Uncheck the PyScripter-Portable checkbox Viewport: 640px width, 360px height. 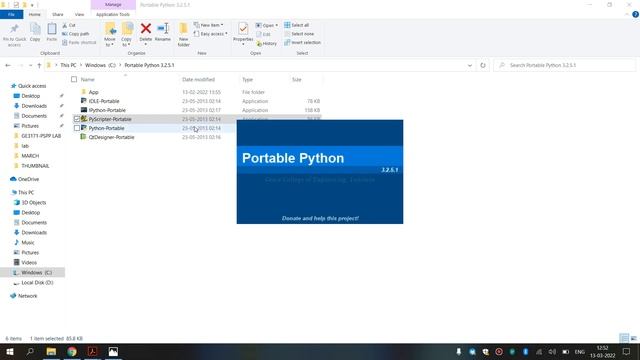tap(77, 119)
